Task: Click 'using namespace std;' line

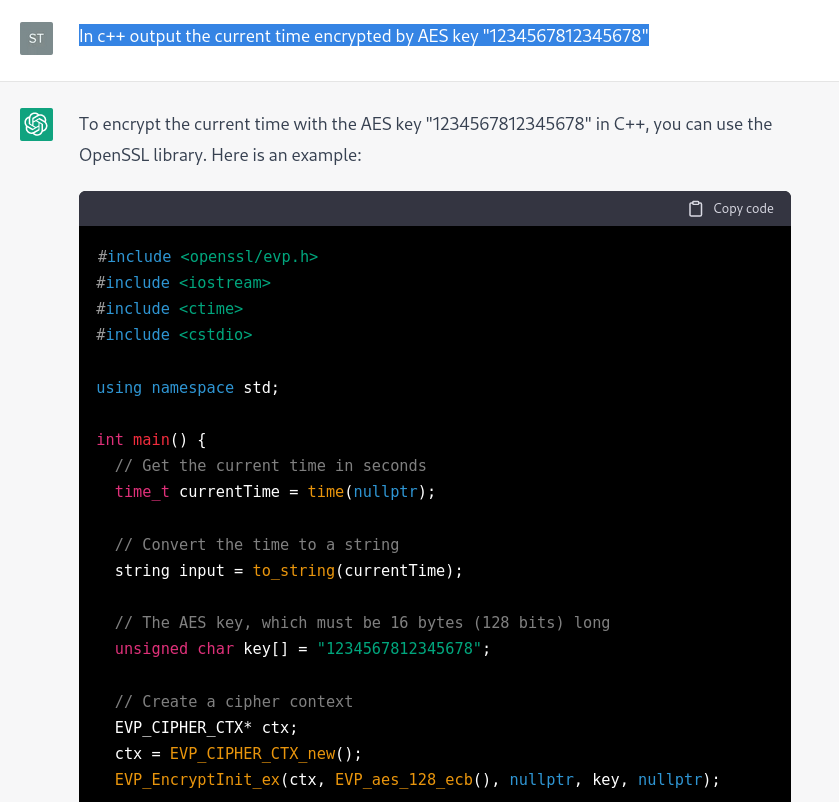Action: click(188, 388)
